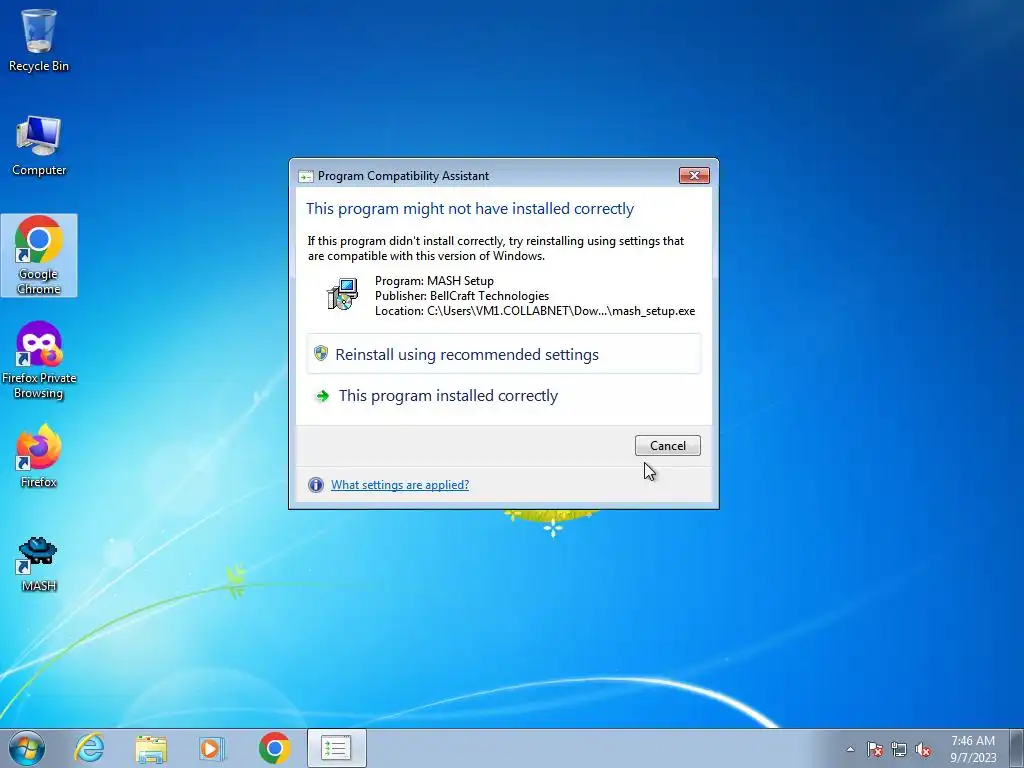Choose Reinstall using recommended settings
Screen dimensions: 1024x768
click(x=504, y=354)
